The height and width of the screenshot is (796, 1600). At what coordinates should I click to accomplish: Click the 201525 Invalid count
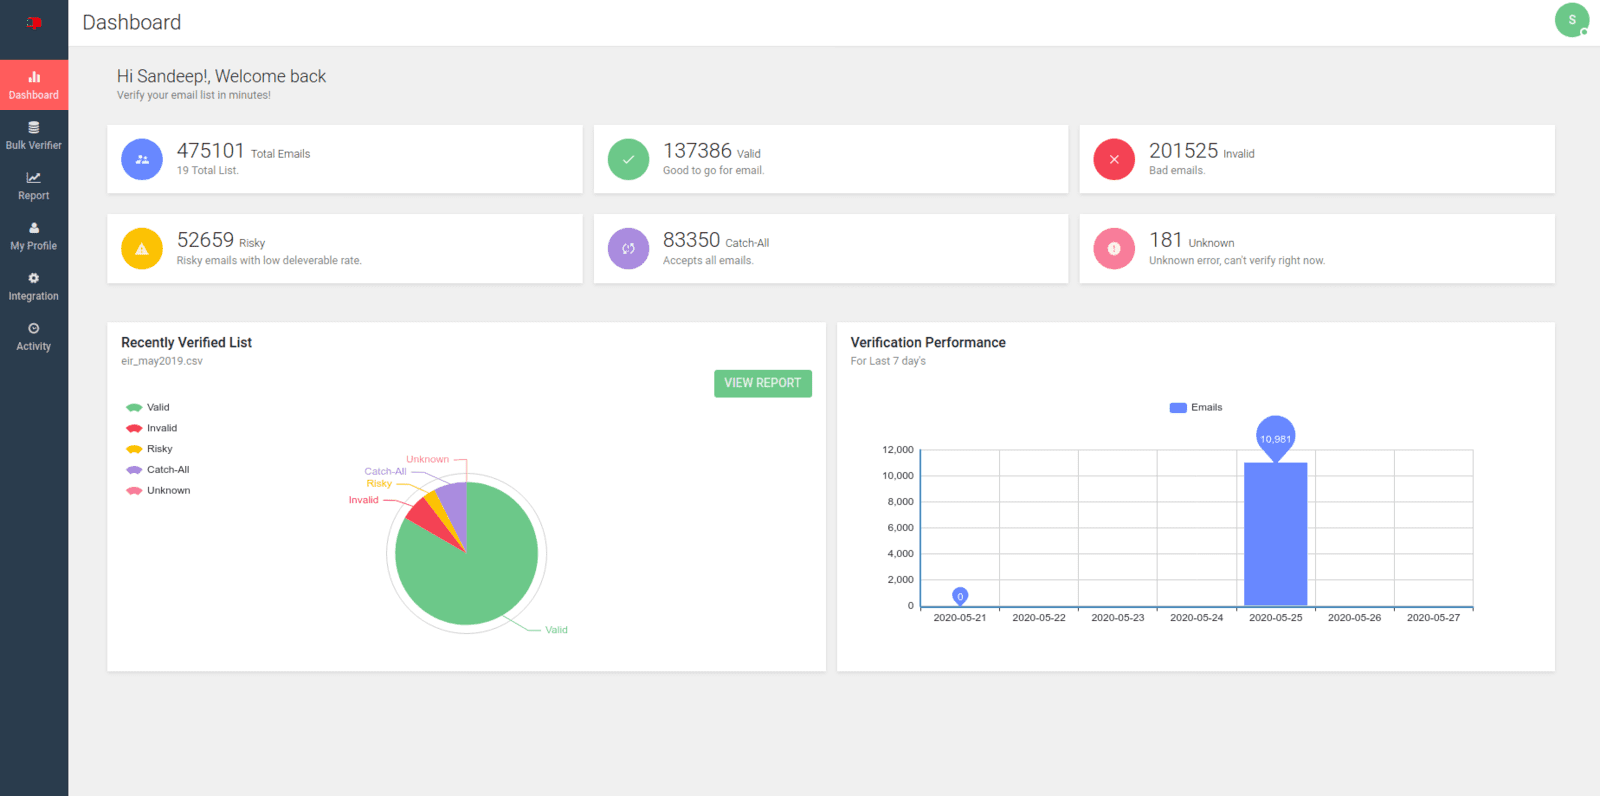(1183, 151)
